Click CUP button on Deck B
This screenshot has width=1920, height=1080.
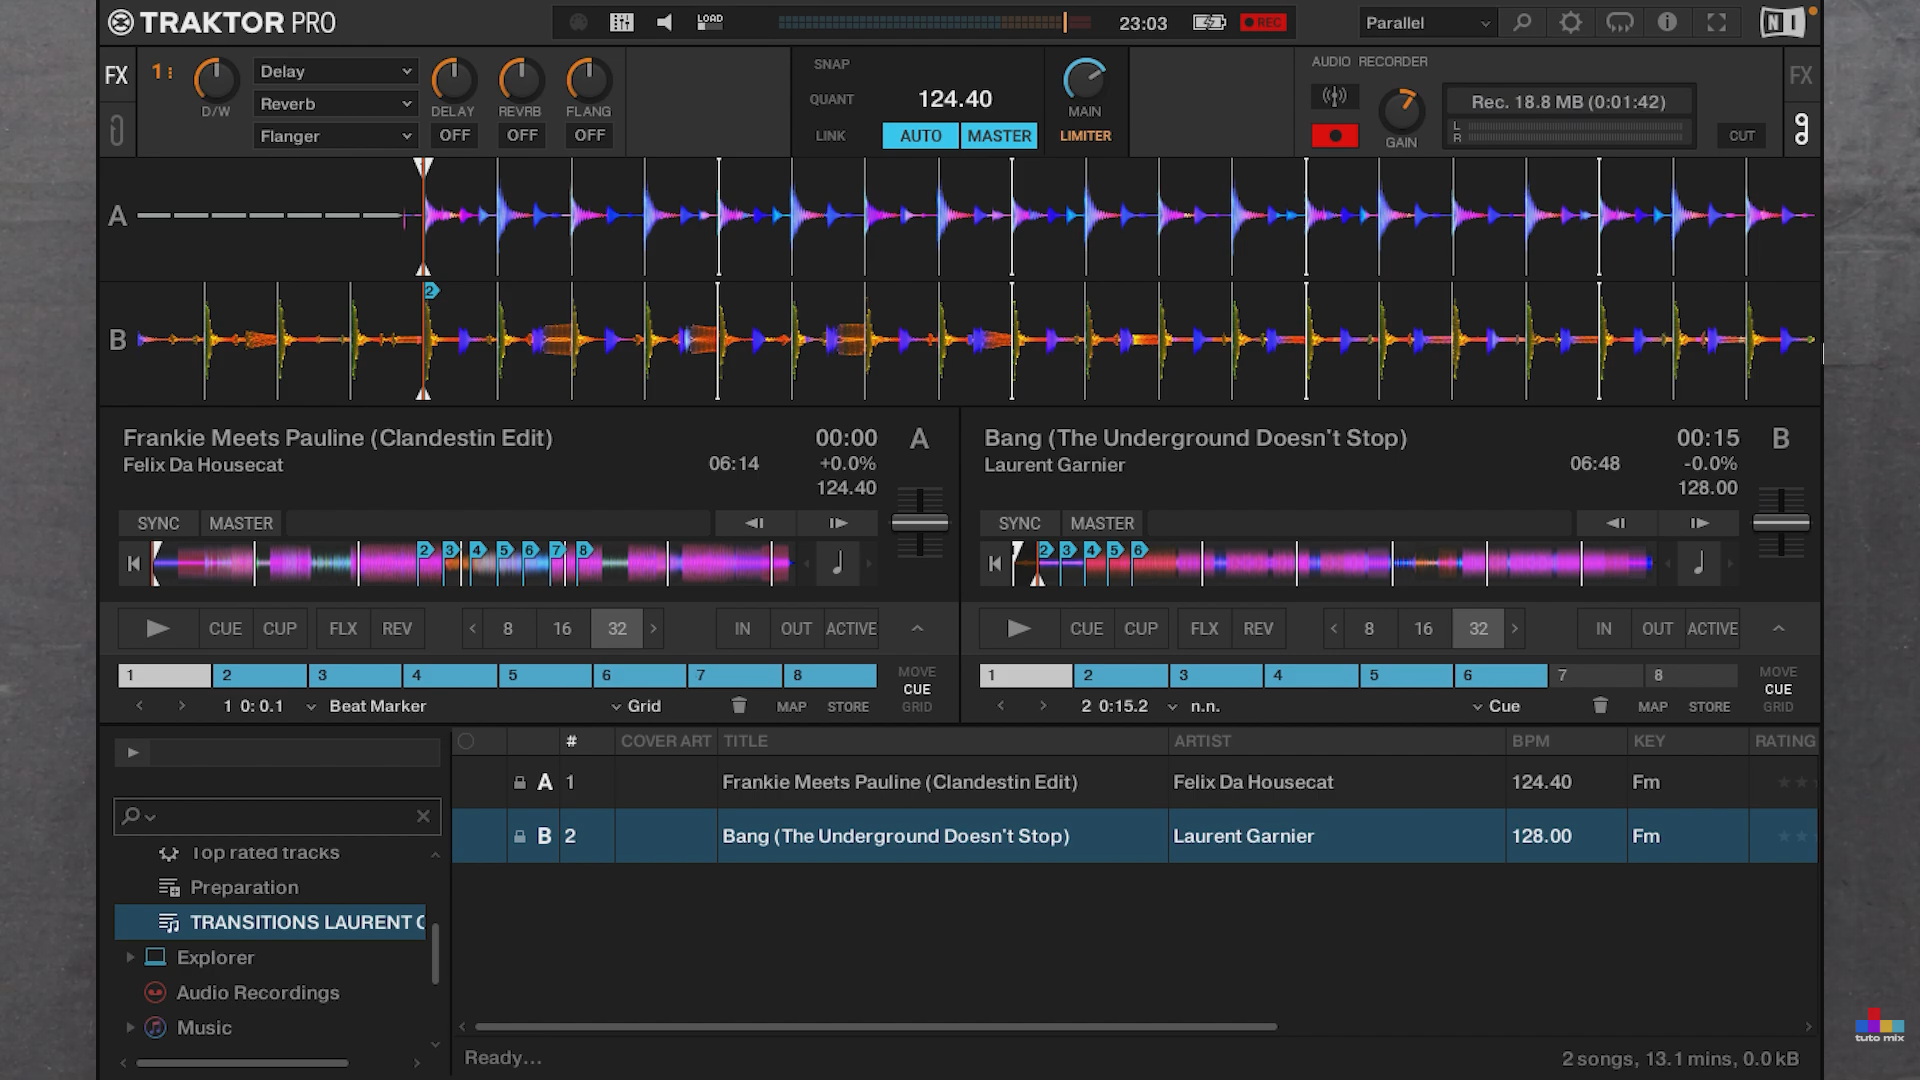(x=1141, y=628)
